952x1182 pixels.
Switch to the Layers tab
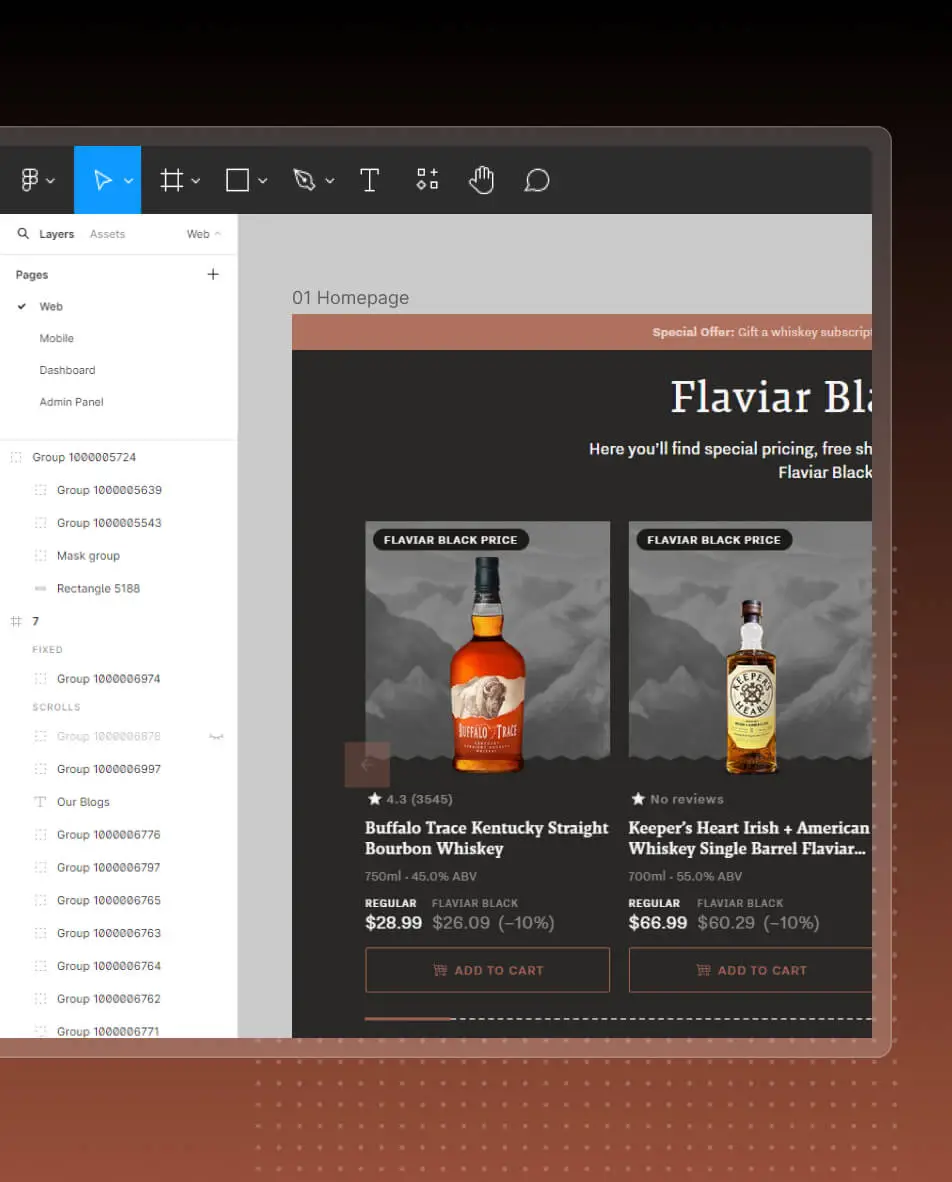[x=57, y=234]
